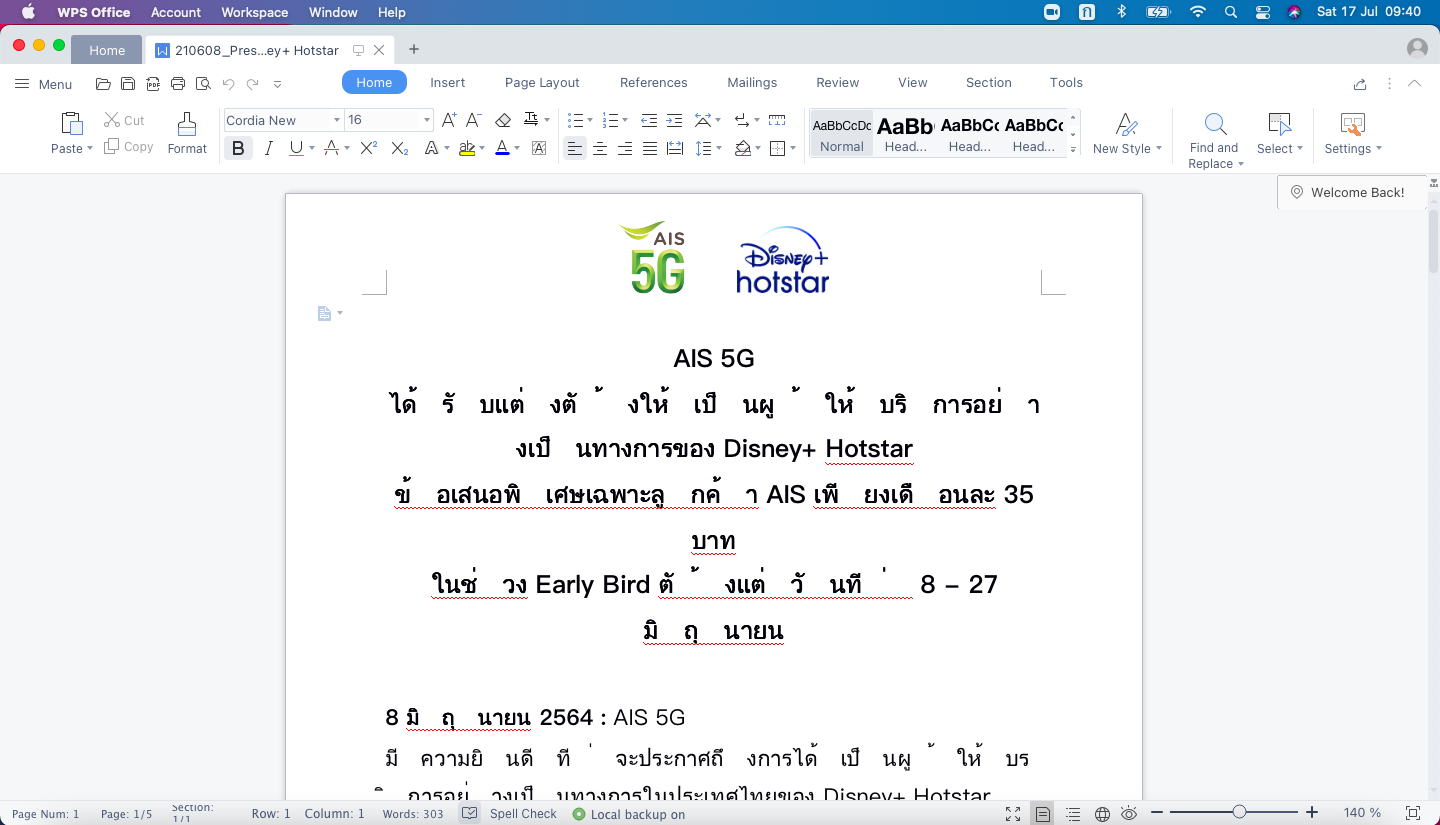Image resolution: width=1440 pixels, height=825 pixels.
Task: Open Print Preview icon
Action: tap(203, 84)
